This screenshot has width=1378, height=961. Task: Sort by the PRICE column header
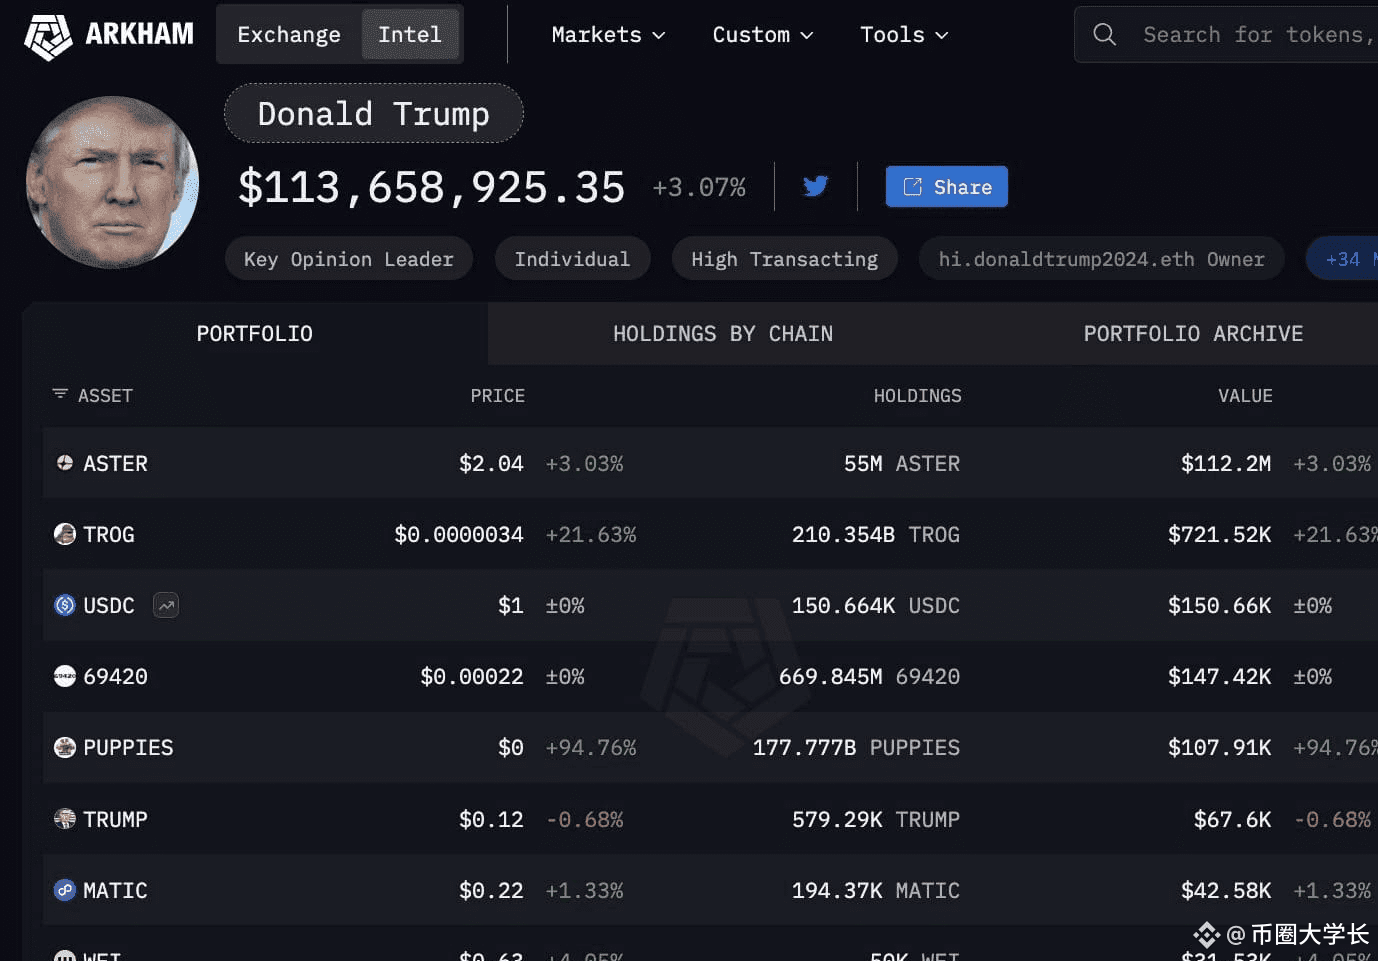click(498, 395)
